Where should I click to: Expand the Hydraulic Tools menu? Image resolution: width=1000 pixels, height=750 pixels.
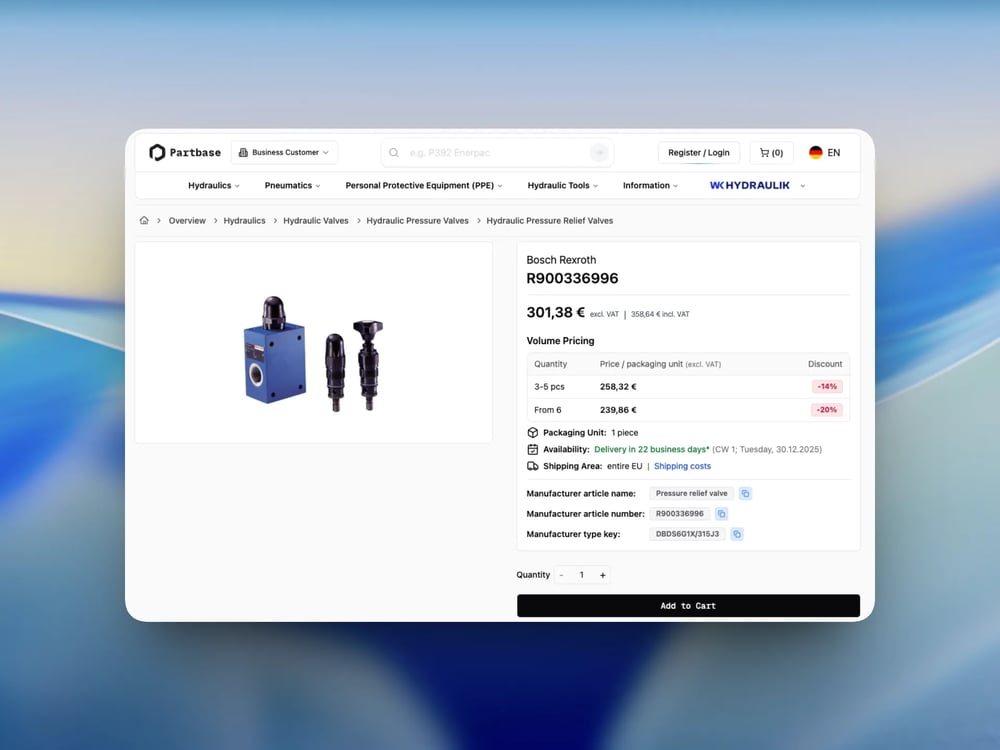point(562,186)
